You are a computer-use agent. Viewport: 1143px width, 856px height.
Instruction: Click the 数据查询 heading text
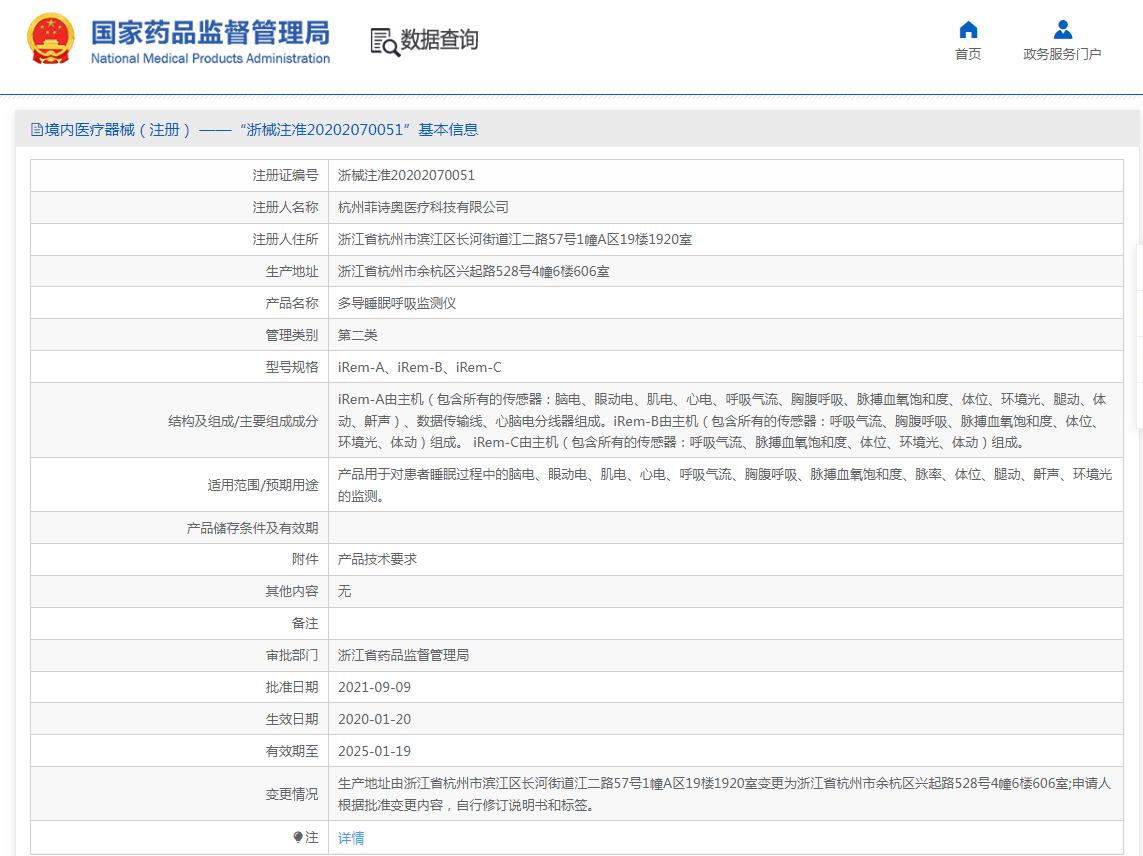440,39
